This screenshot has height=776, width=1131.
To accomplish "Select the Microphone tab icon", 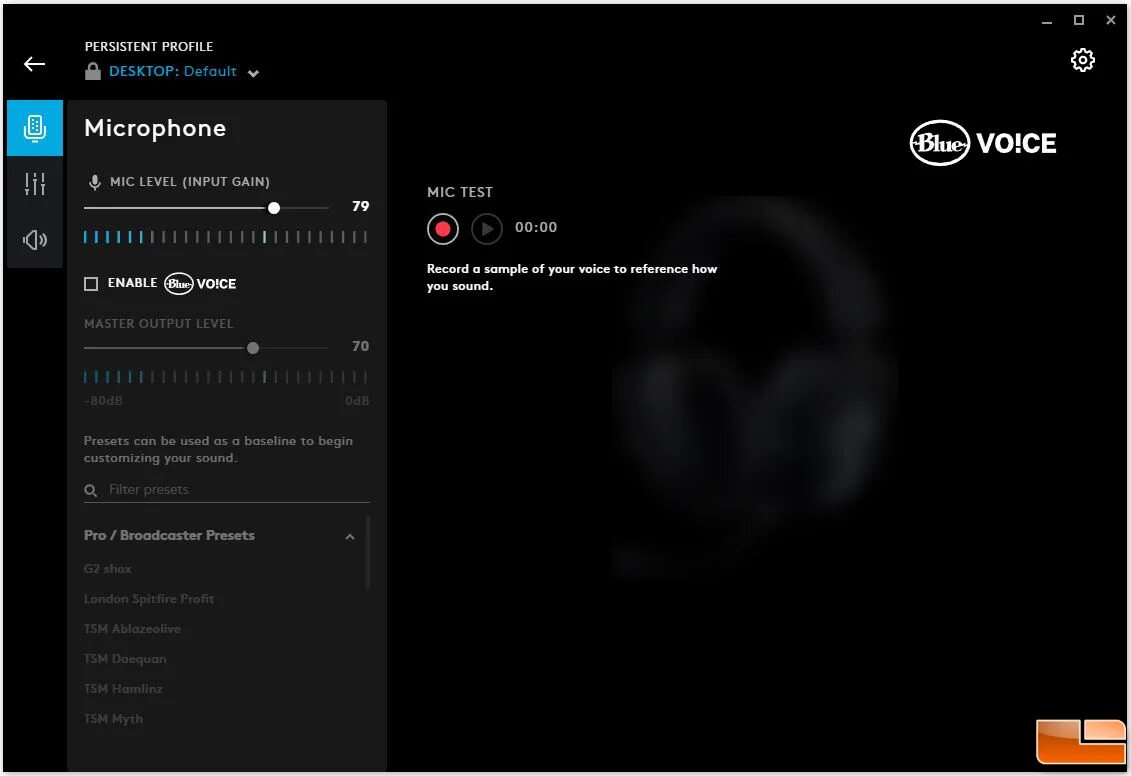I will tap(35, 128).
